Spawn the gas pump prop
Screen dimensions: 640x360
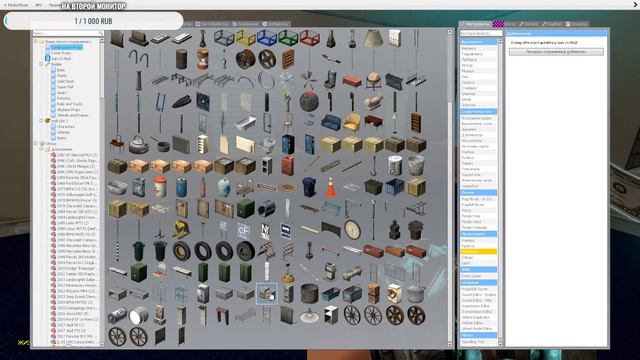(x=331, y=272)
